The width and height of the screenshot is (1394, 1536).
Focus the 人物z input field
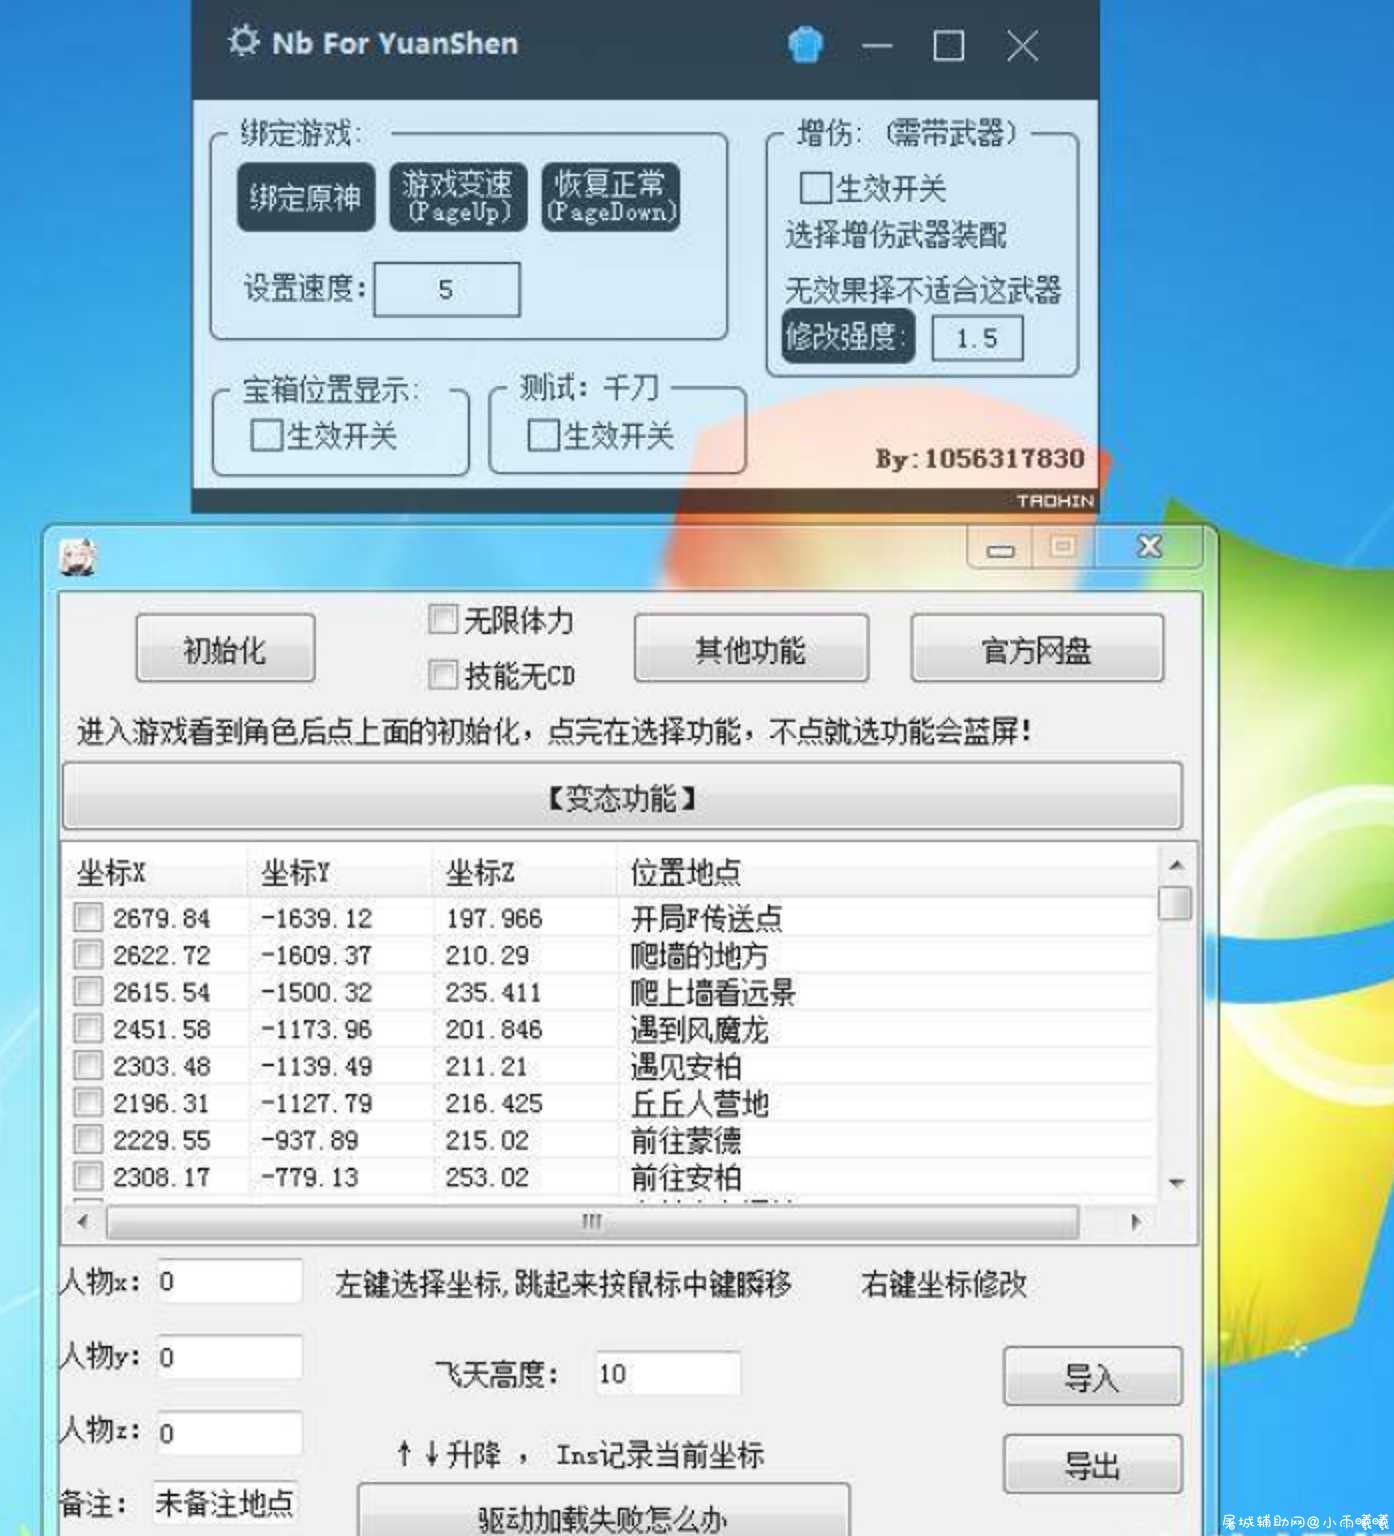[x=229, y=1433]
